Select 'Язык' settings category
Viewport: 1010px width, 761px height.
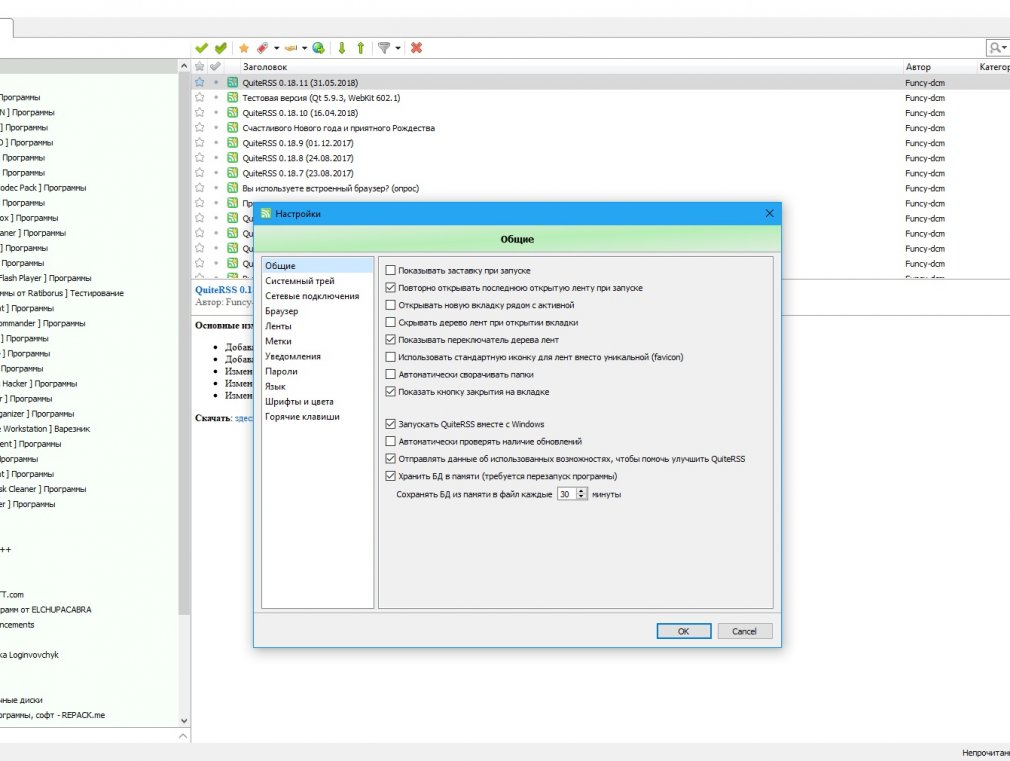(275, 387)
